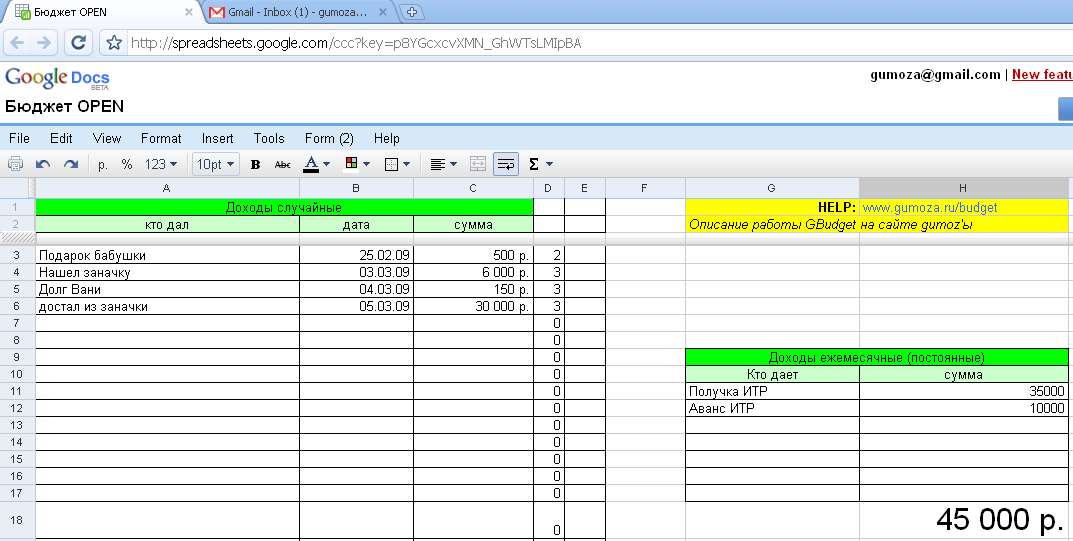Select column B header
1073x541 pixels.
pos(356,188)
